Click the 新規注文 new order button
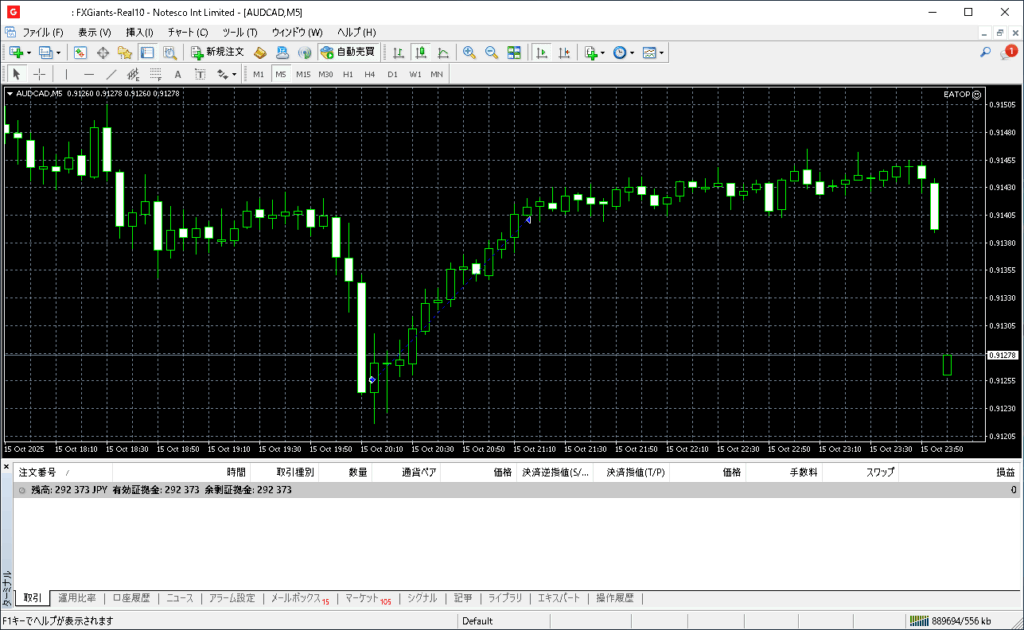Image resolution: width=1024 pixels, height=630 pixels. [217, 52]
